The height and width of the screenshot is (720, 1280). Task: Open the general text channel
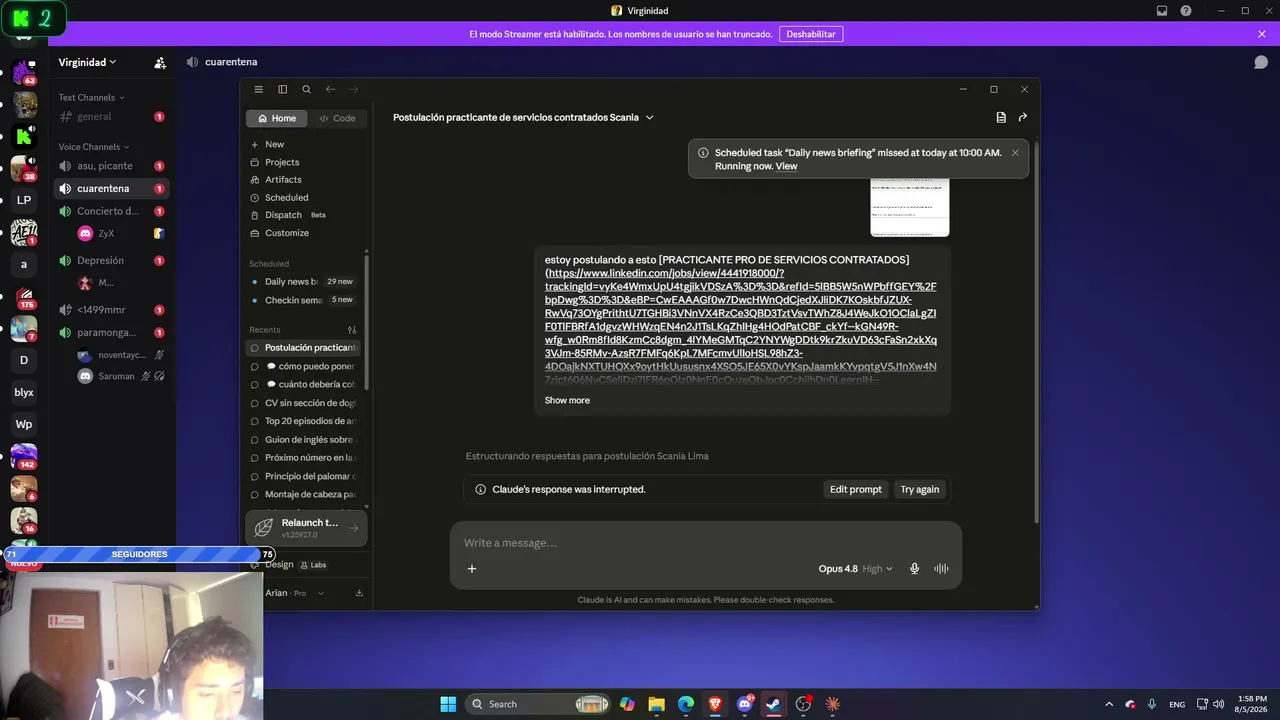(x=110, y=117)
